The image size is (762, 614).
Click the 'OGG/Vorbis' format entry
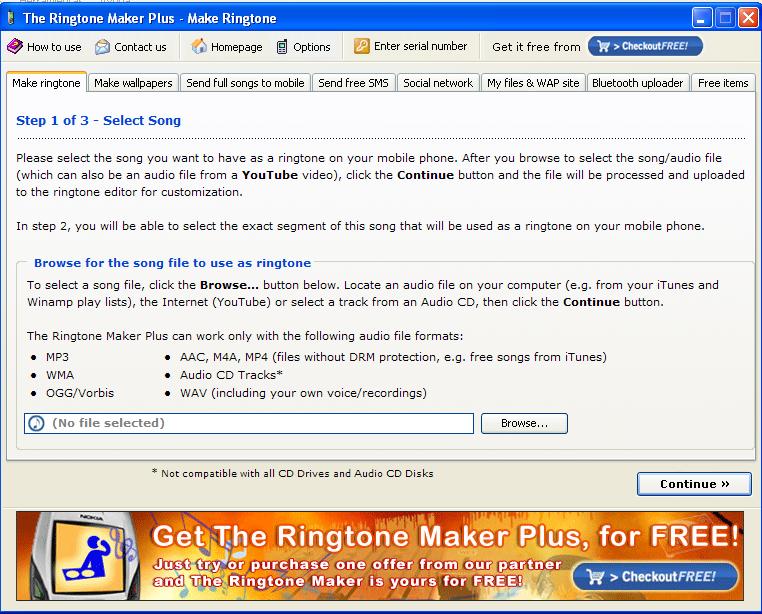tap(80, 393)
